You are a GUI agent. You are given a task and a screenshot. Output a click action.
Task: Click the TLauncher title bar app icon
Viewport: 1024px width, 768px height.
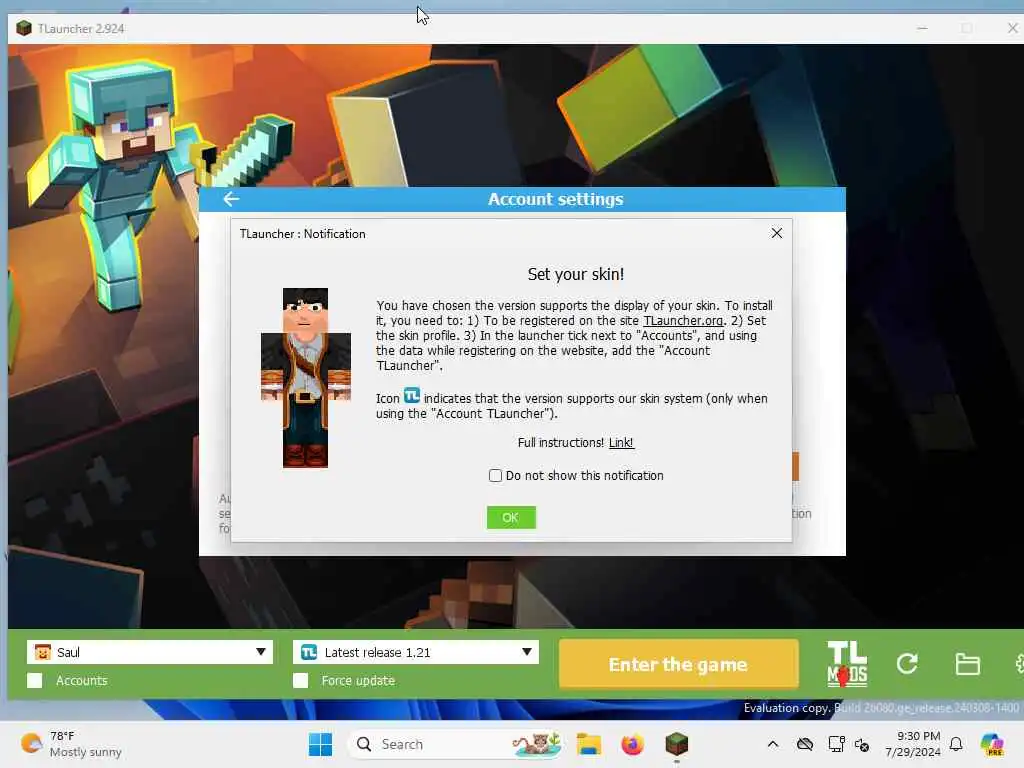click(x=24, y=28)
